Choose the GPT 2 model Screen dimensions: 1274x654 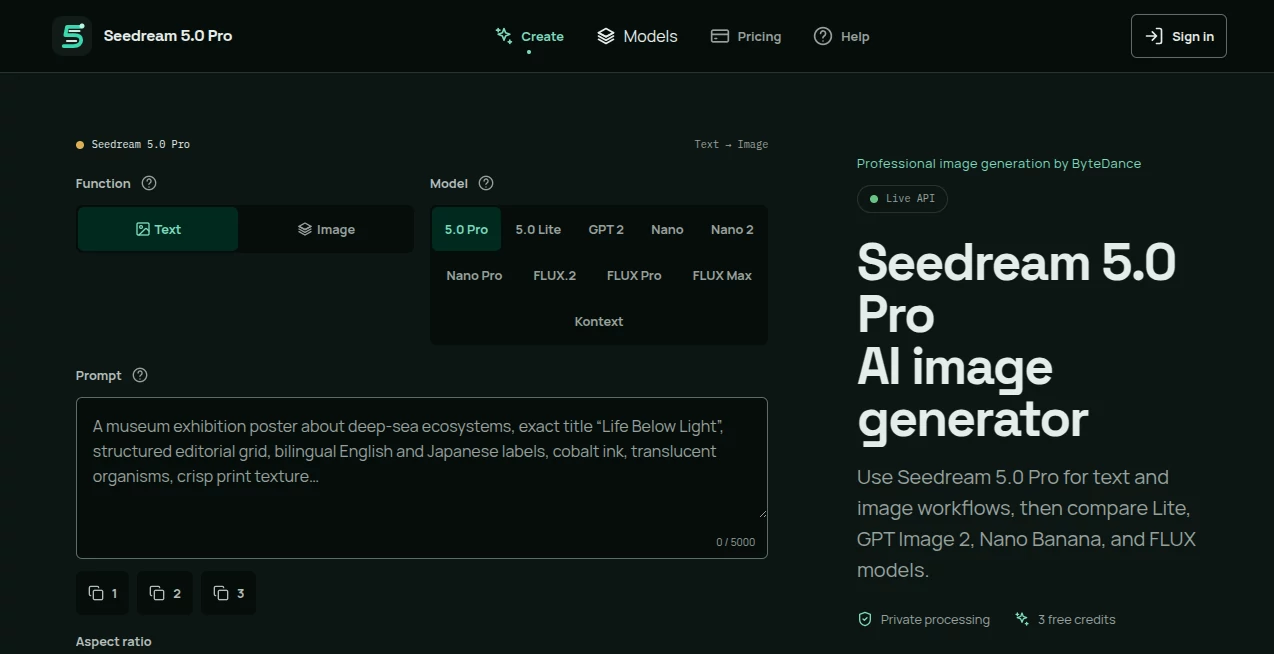pyautogui.click(x=606, y=229)
